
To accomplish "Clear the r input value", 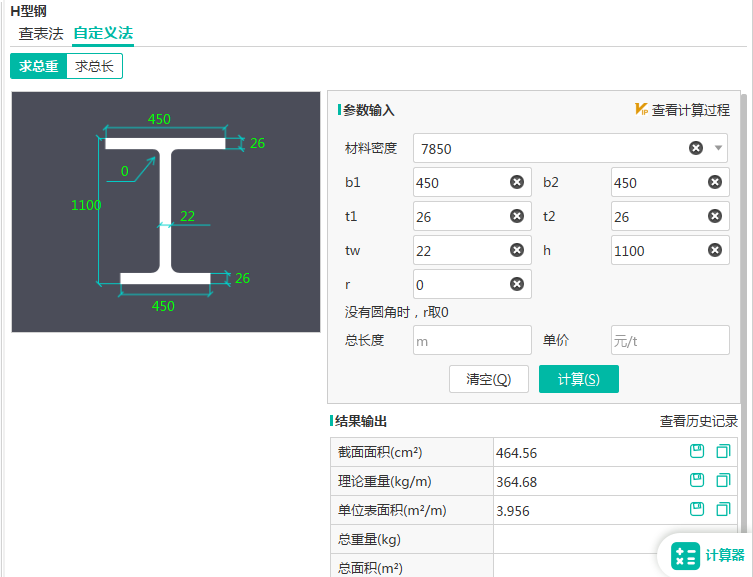I will click(x=517, y=284).
